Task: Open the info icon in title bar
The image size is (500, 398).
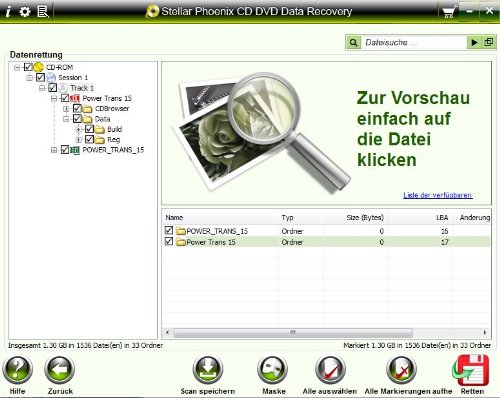Action: (x=8, y=12)
